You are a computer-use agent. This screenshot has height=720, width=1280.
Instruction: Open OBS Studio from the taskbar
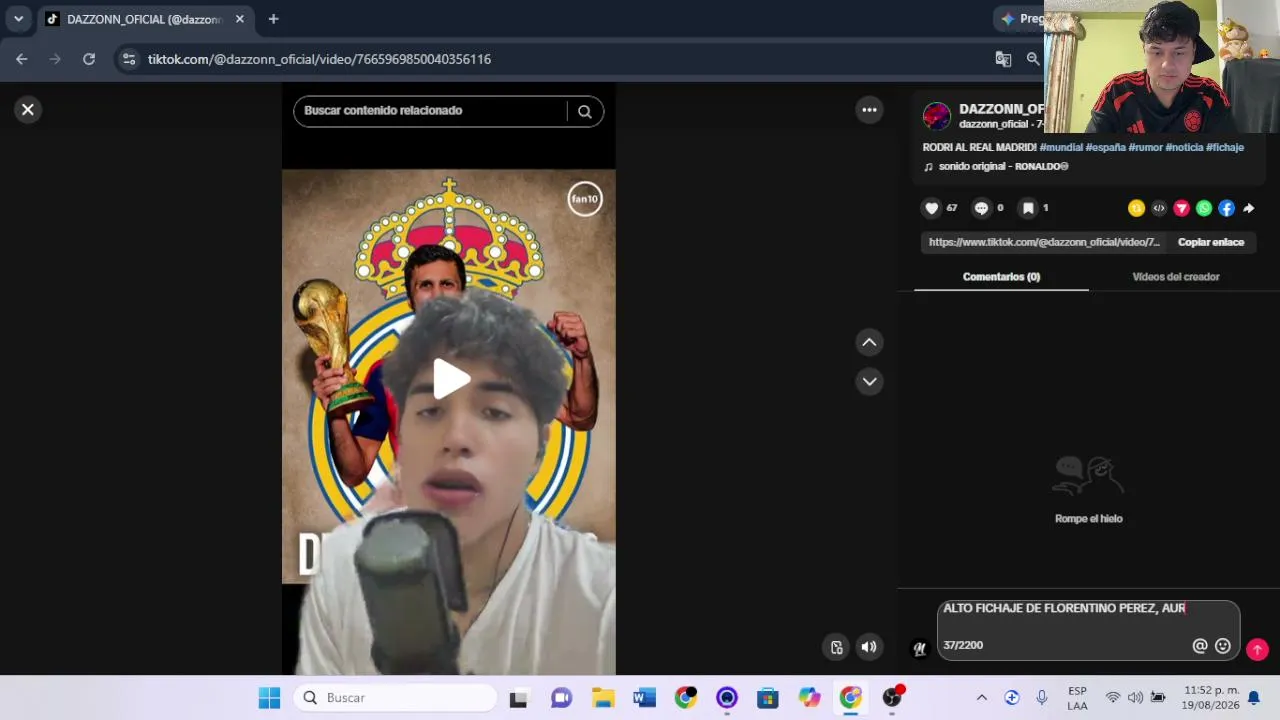[x=892, y=698]
